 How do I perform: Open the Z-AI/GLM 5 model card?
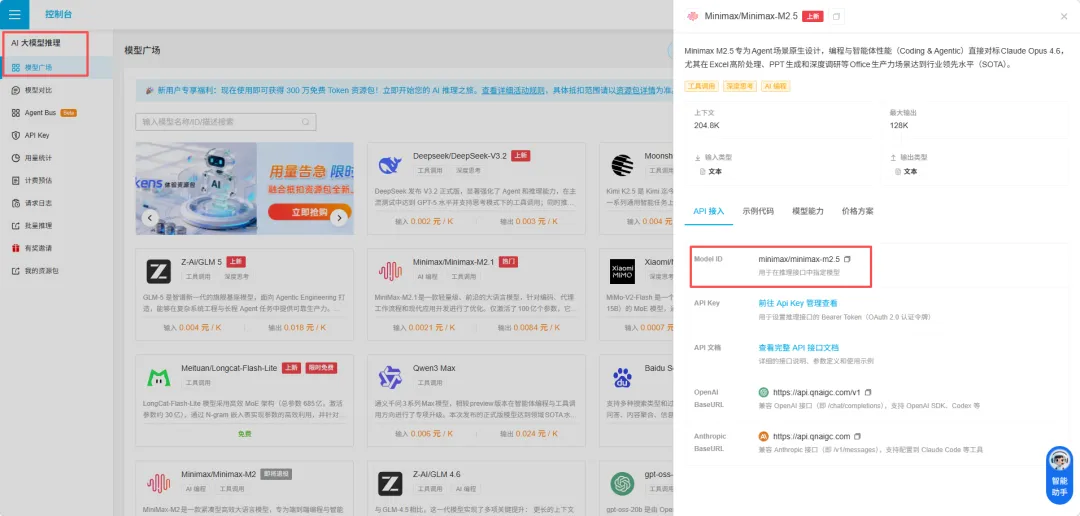tap(245, 294)
